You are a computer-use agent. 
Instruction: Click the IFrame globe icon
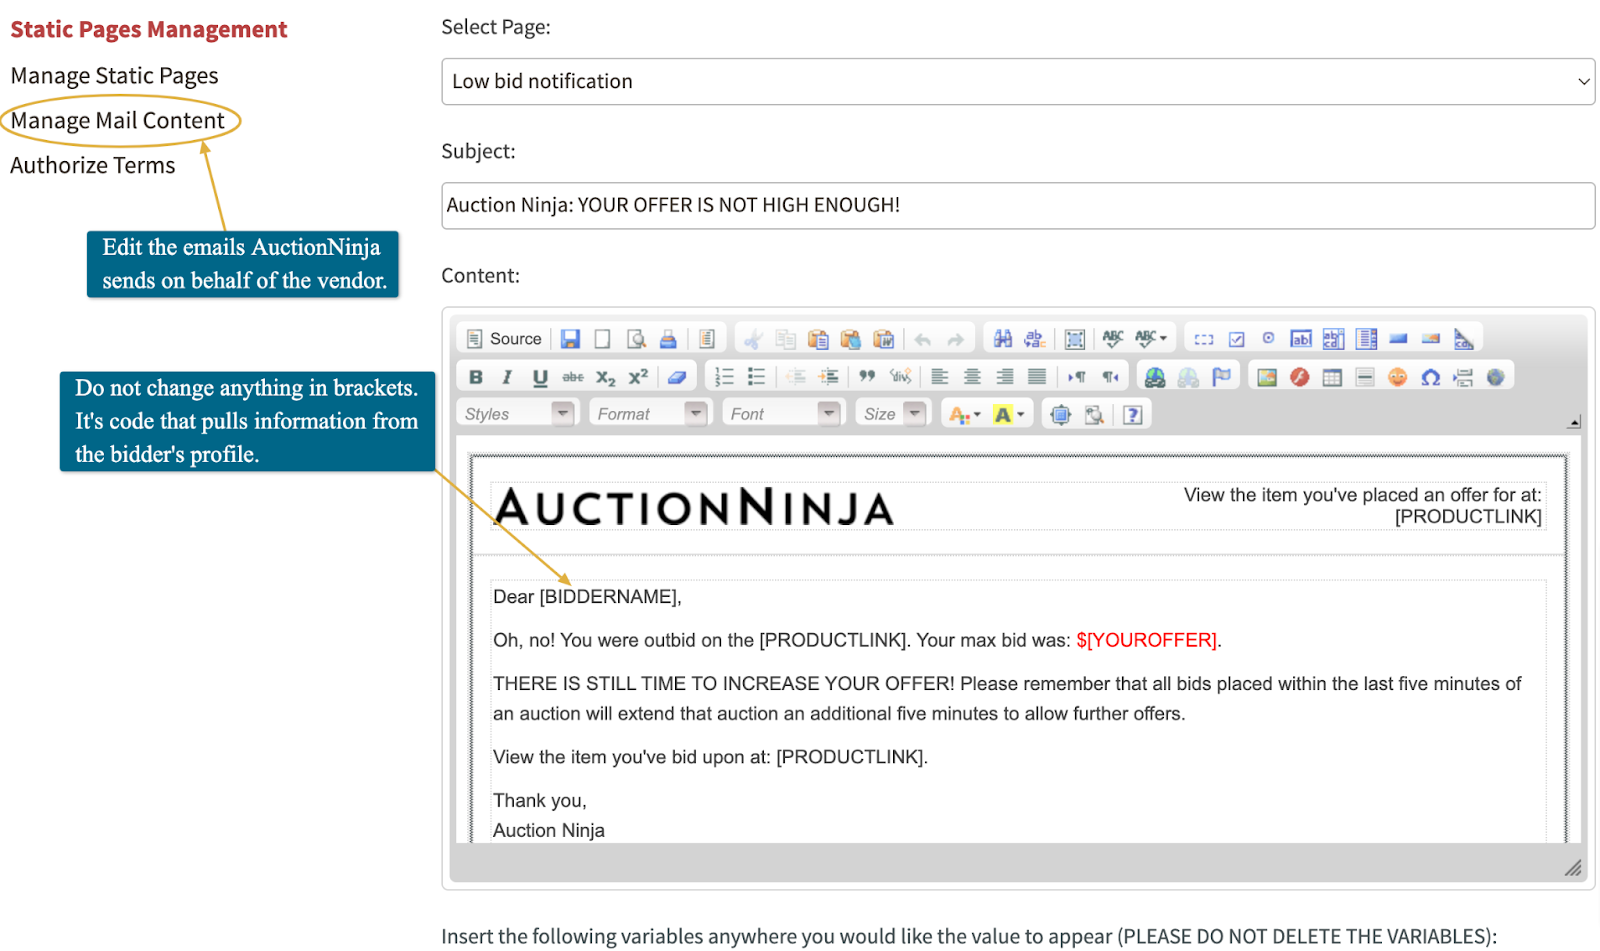click(x=1496, y=377)
